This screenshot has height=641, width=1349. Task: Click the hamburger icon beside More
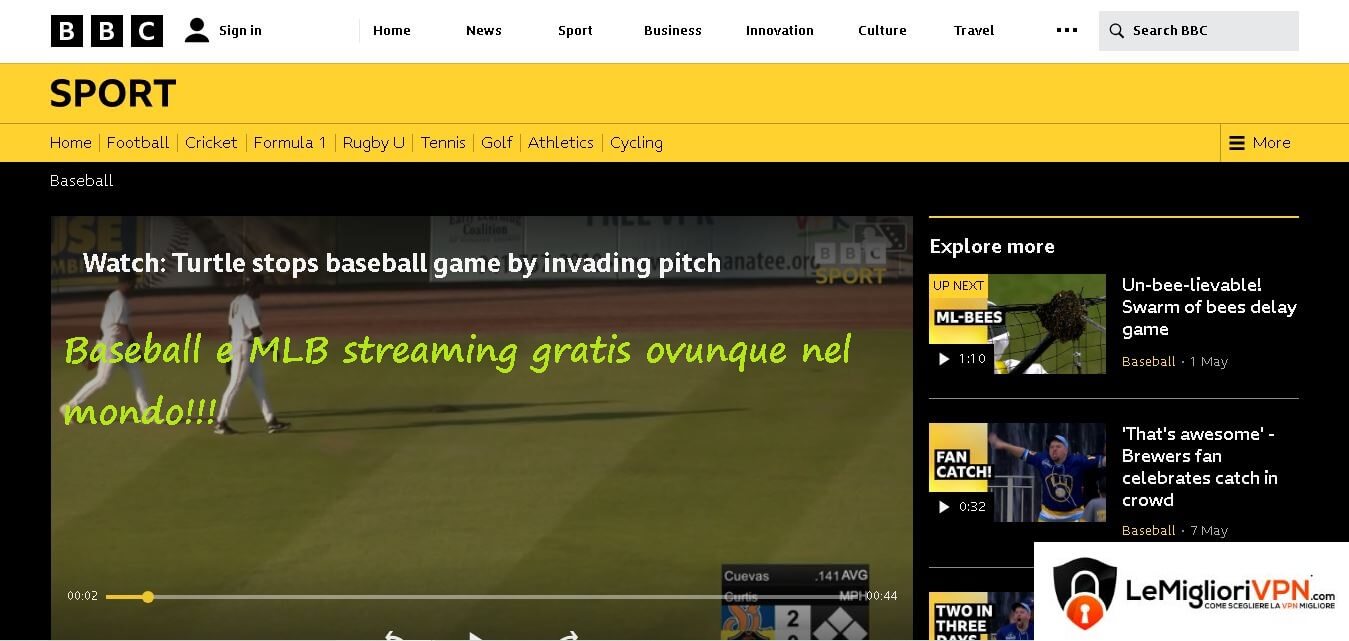(1237, 143)
